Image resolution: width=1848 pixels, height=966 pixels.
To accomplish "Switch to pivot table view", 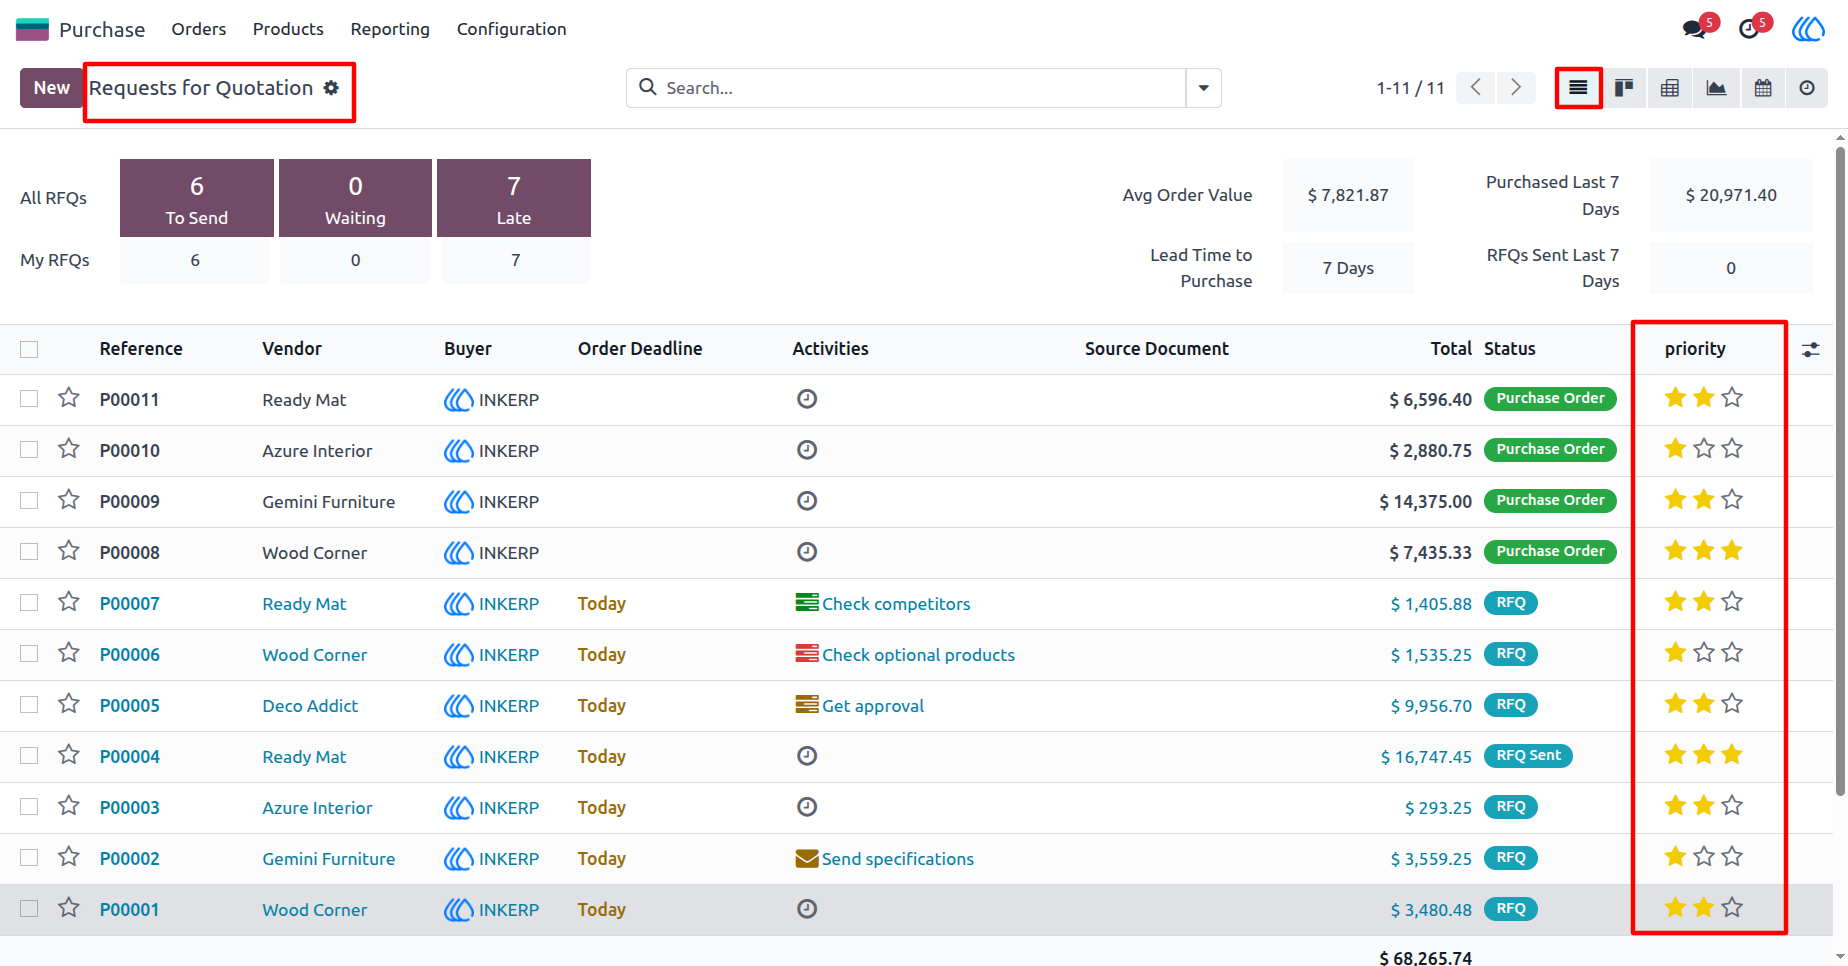I will pos(1670,88).
